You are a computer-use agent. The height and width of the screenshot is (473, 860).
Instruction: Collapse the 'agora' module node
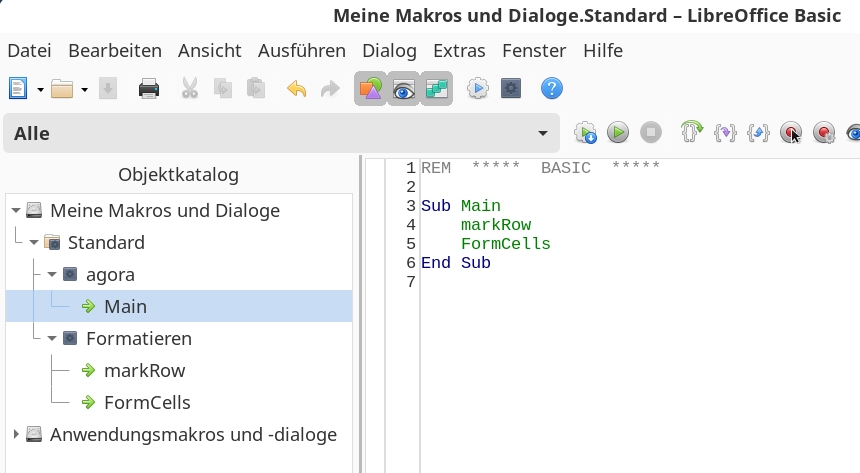[x=52, y=274]
